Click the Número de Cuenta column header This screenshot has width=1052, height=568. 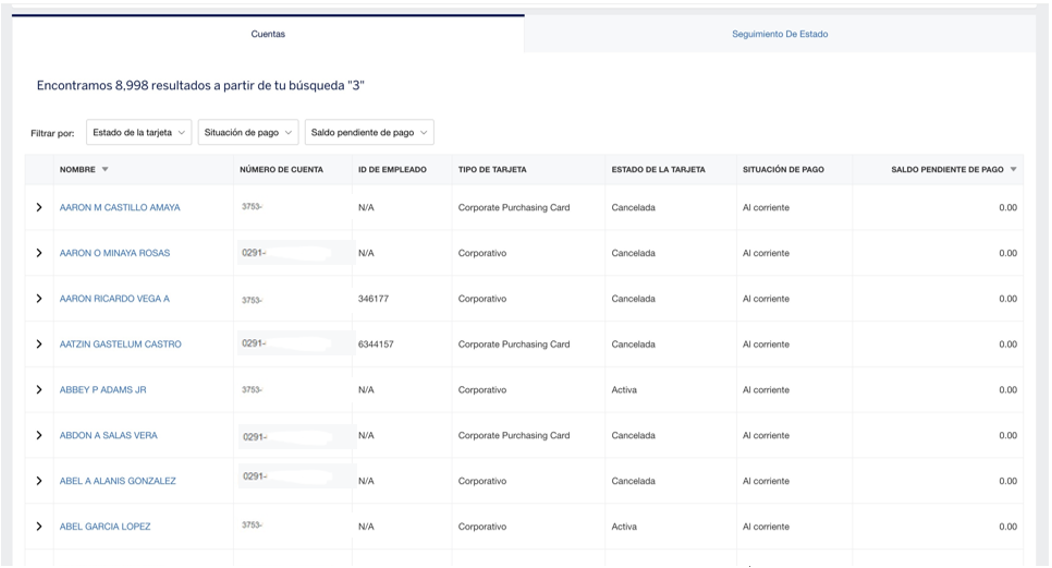tap(281, 170)
